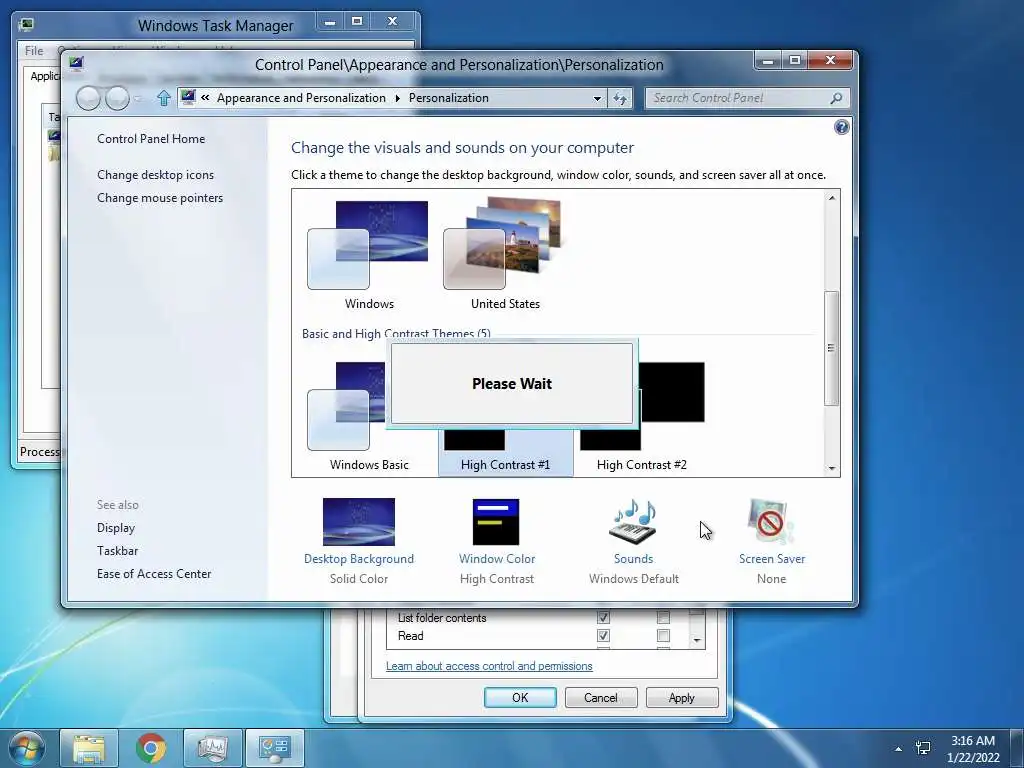This screenshot has height=768, width=1024.
Task: Click the Task Manager window title icon
Action: click(26, 25)
